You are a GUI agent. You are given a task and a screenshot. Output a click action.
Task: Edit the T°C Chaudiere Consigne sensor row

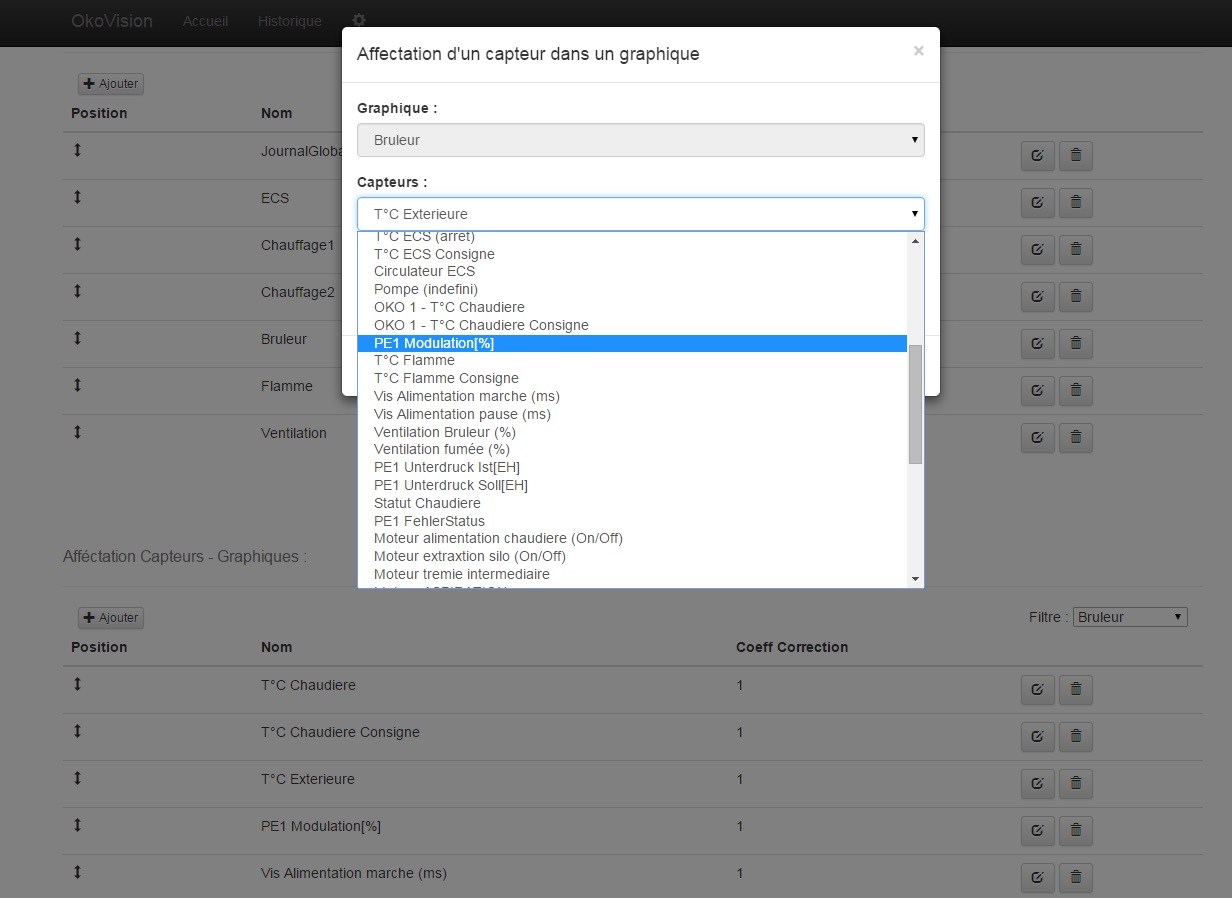[1037, 737]
